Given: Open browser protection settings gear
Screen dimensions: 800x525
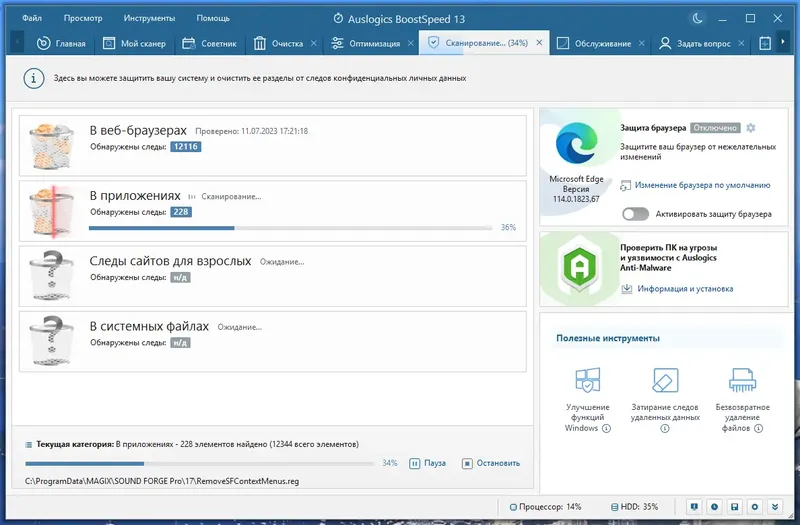Looking at the screenshot, I should [x=751, y=128].
